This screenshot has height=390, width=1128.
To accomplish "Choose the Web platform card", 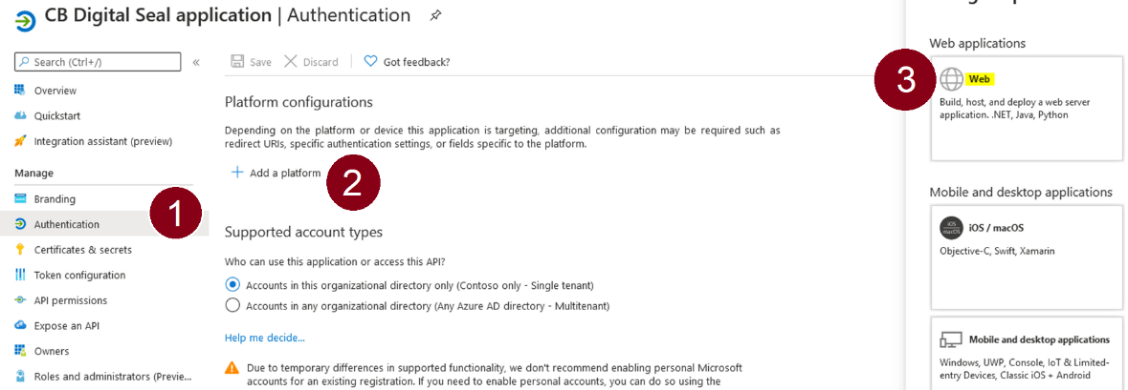I will point(1027,109).
